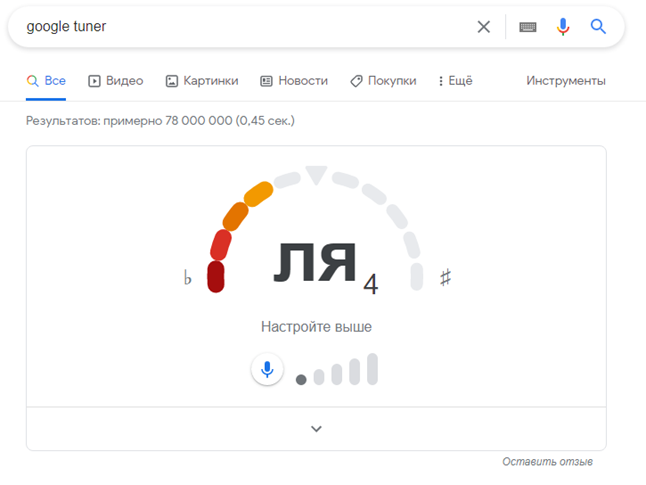
Task: Start voice search with microphone icon
Action: (x=563, y=27)
